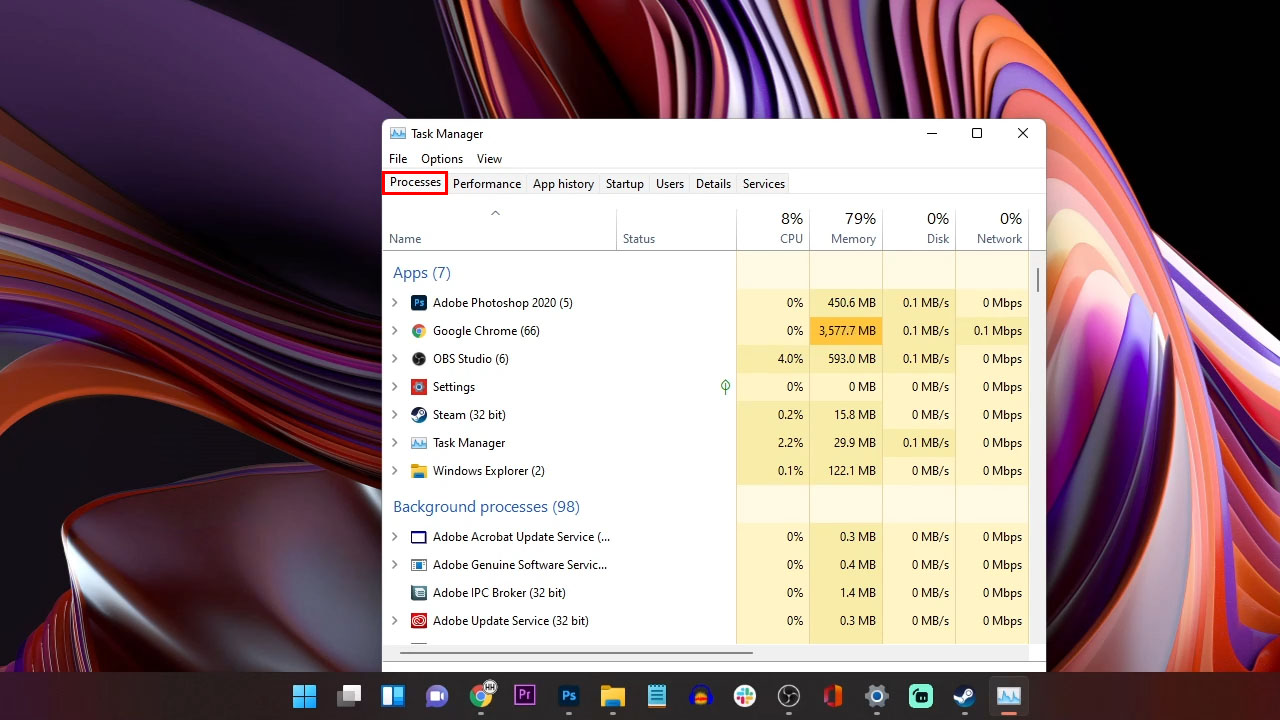Open Windows Settings via the gear taskbar icon
Image resolution: width=1280 pixels, height=720 pixels.
pos(876,695)
